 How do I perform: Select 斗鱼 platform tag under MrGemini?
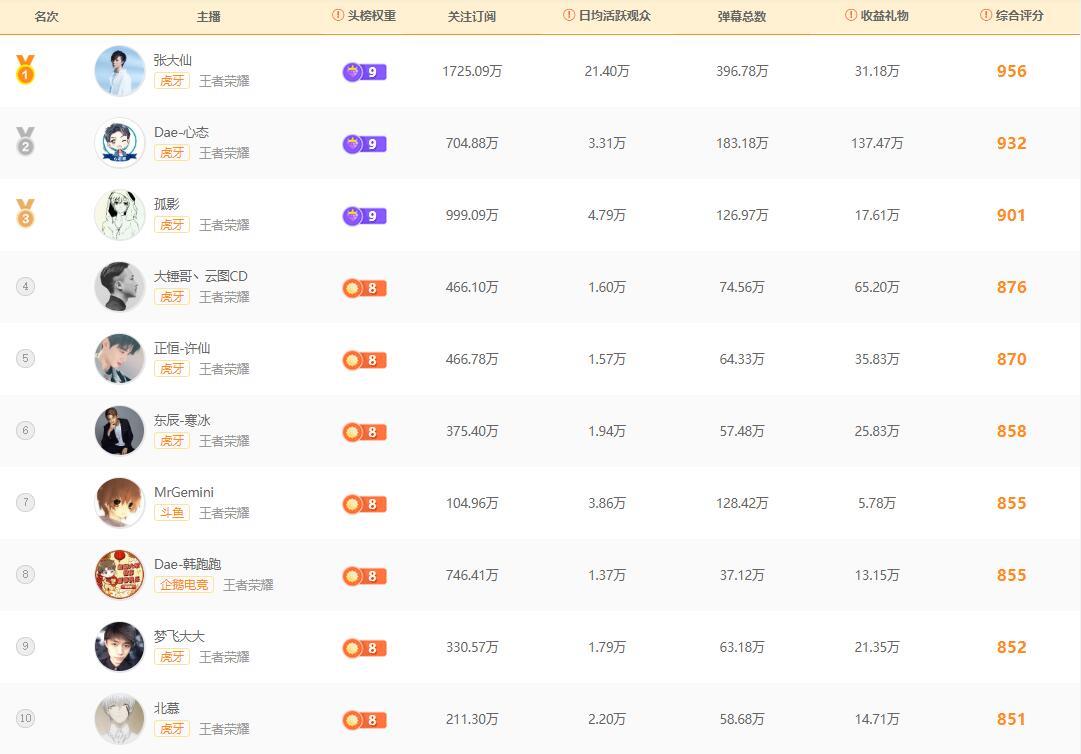[x=171, y=513]
